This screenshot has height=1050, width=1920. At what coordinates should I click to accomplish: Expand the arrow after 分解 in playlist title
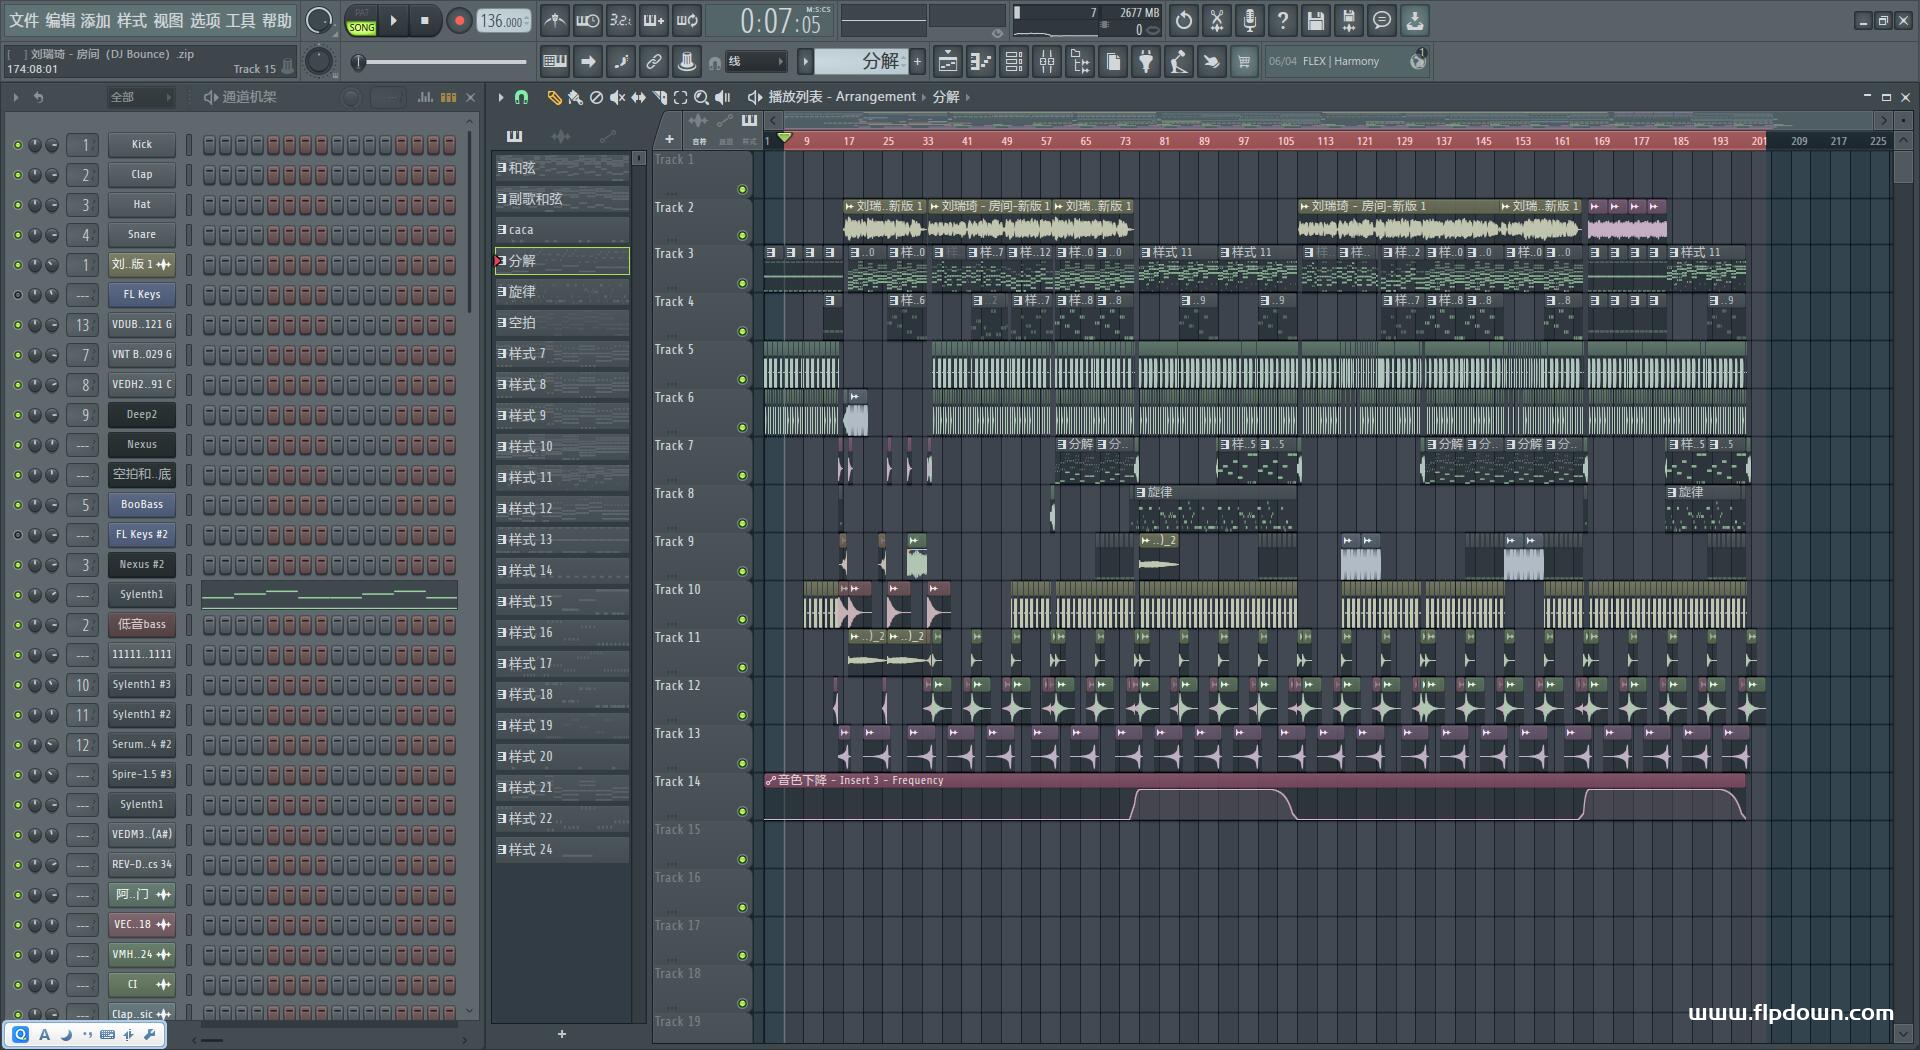click(x=968, y=97)
